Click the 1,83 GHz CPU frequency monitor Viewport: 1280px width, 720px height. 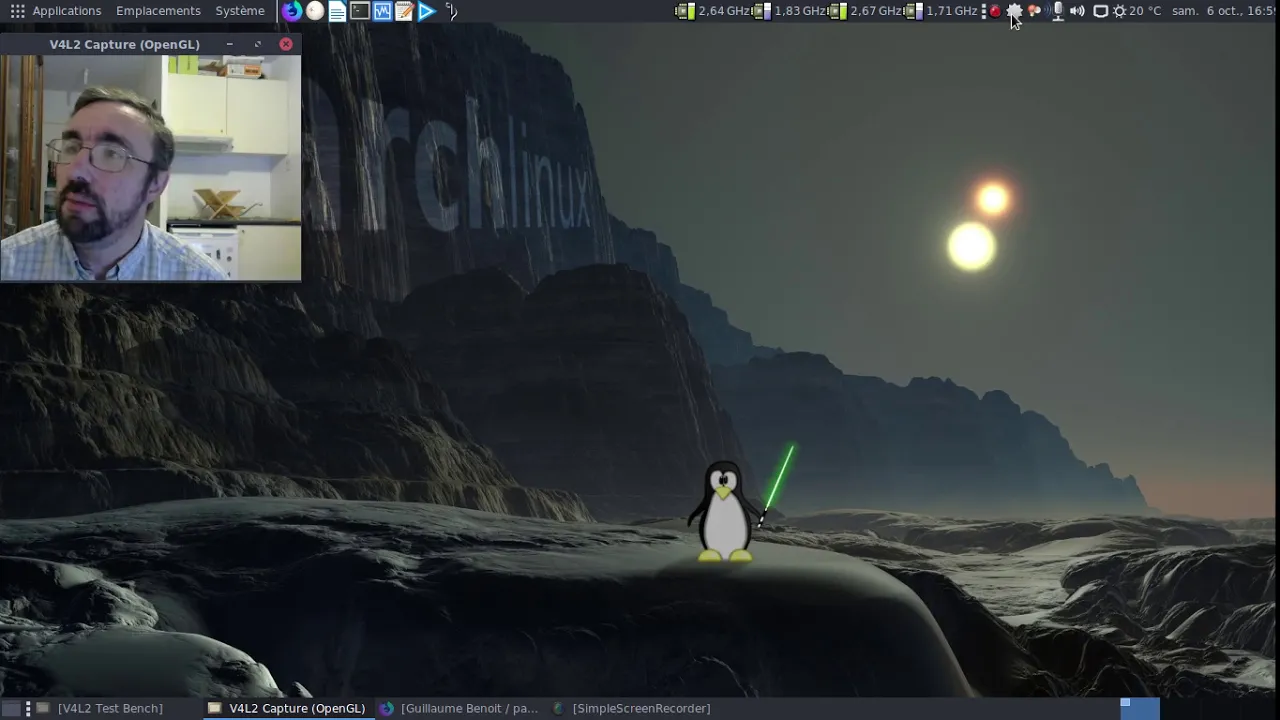pyautogui.click(x=790, y=11)
